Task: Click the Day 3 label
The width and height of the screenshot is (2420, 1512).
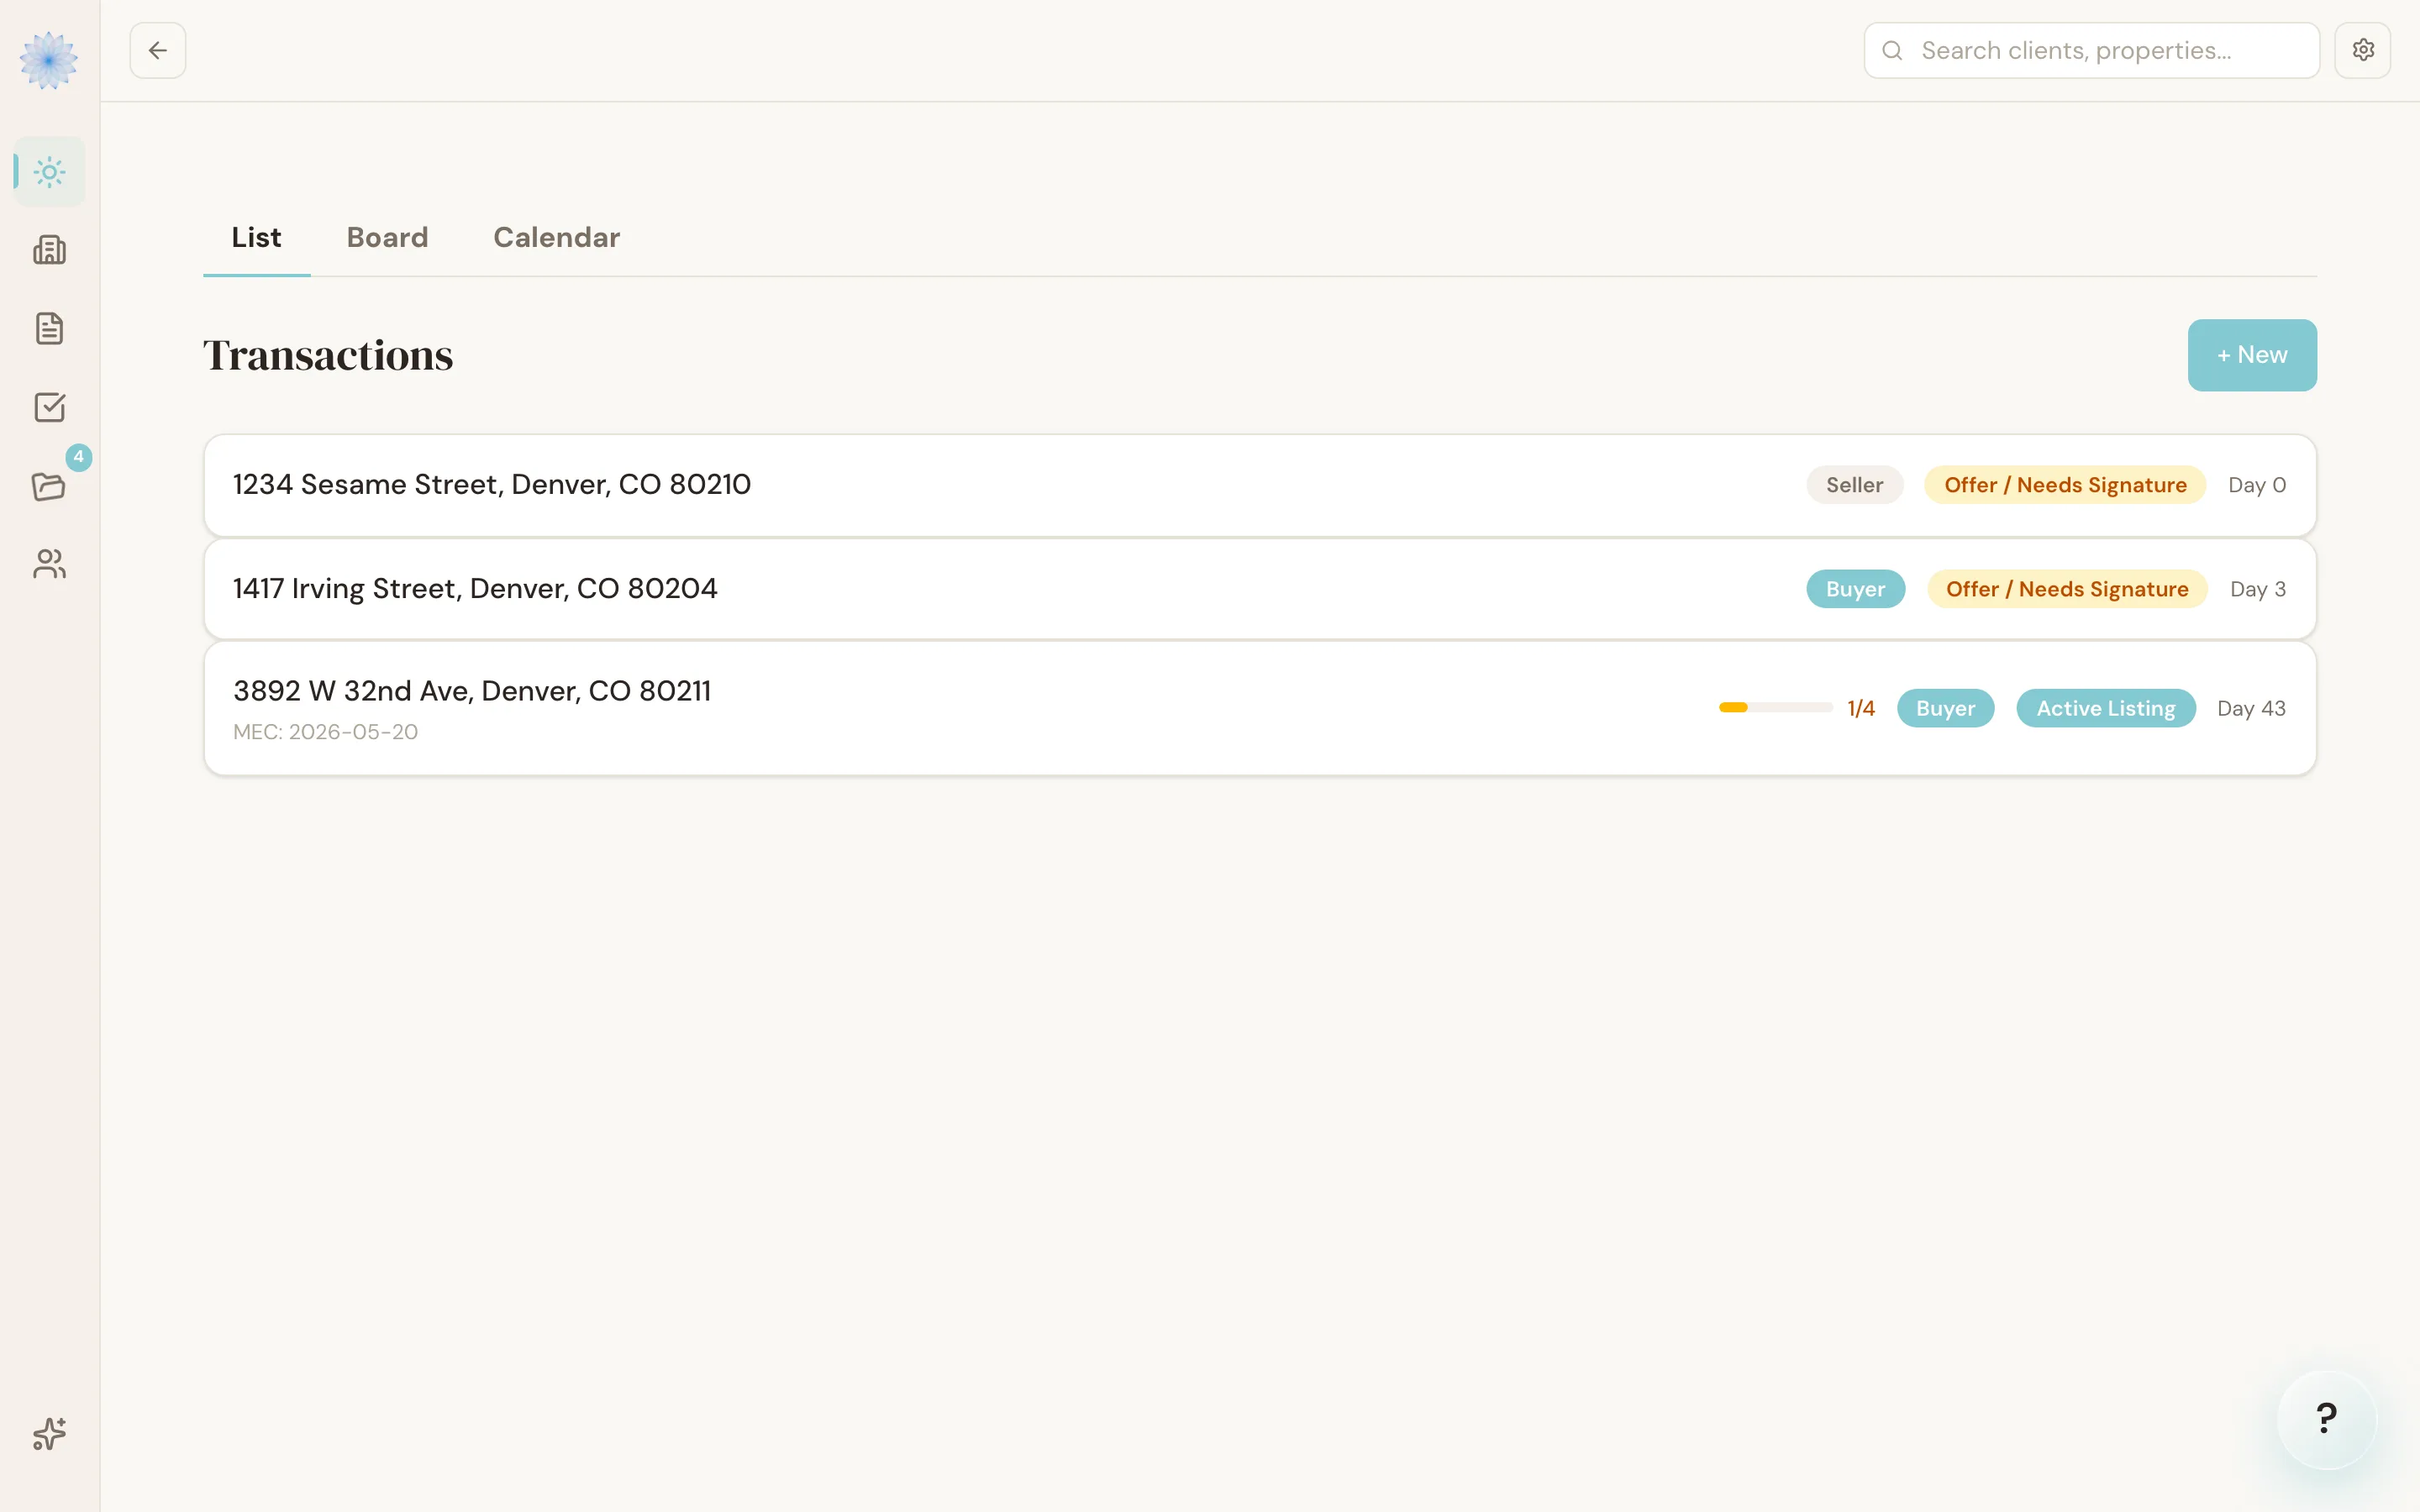Action: point(2257,589)
